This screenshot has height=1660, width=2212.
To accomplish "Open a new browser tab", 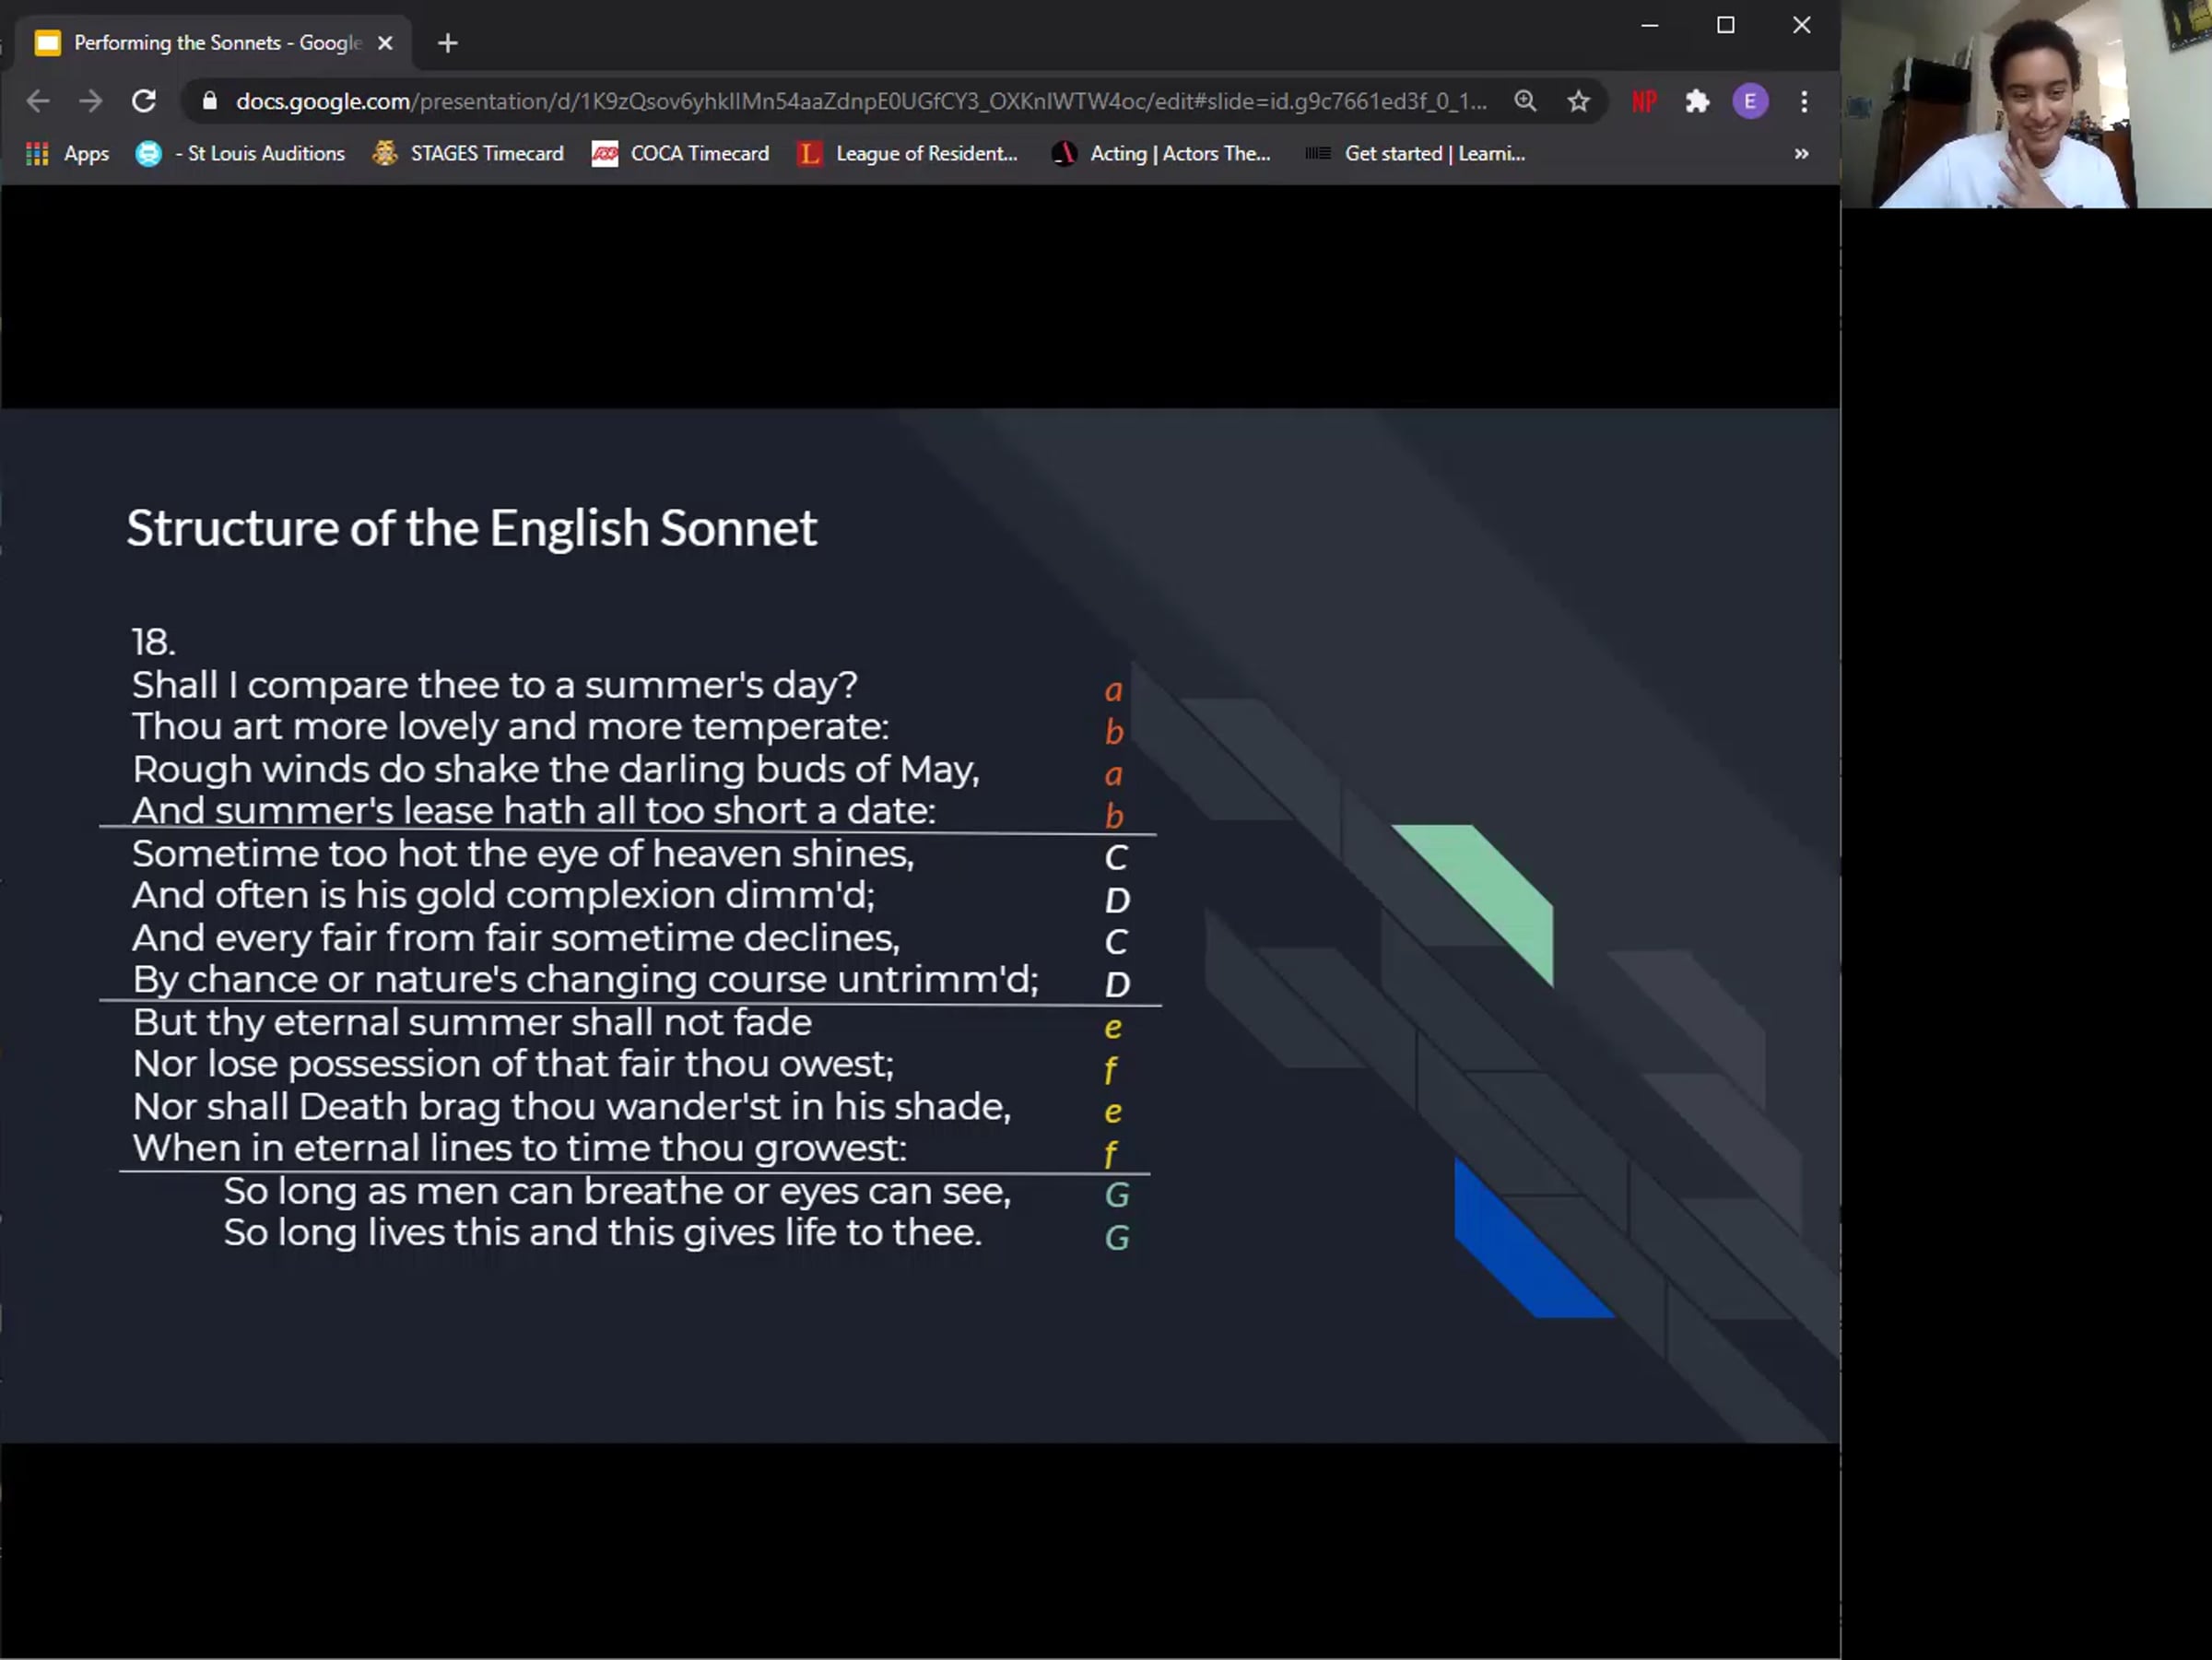I will pos(448,43).
